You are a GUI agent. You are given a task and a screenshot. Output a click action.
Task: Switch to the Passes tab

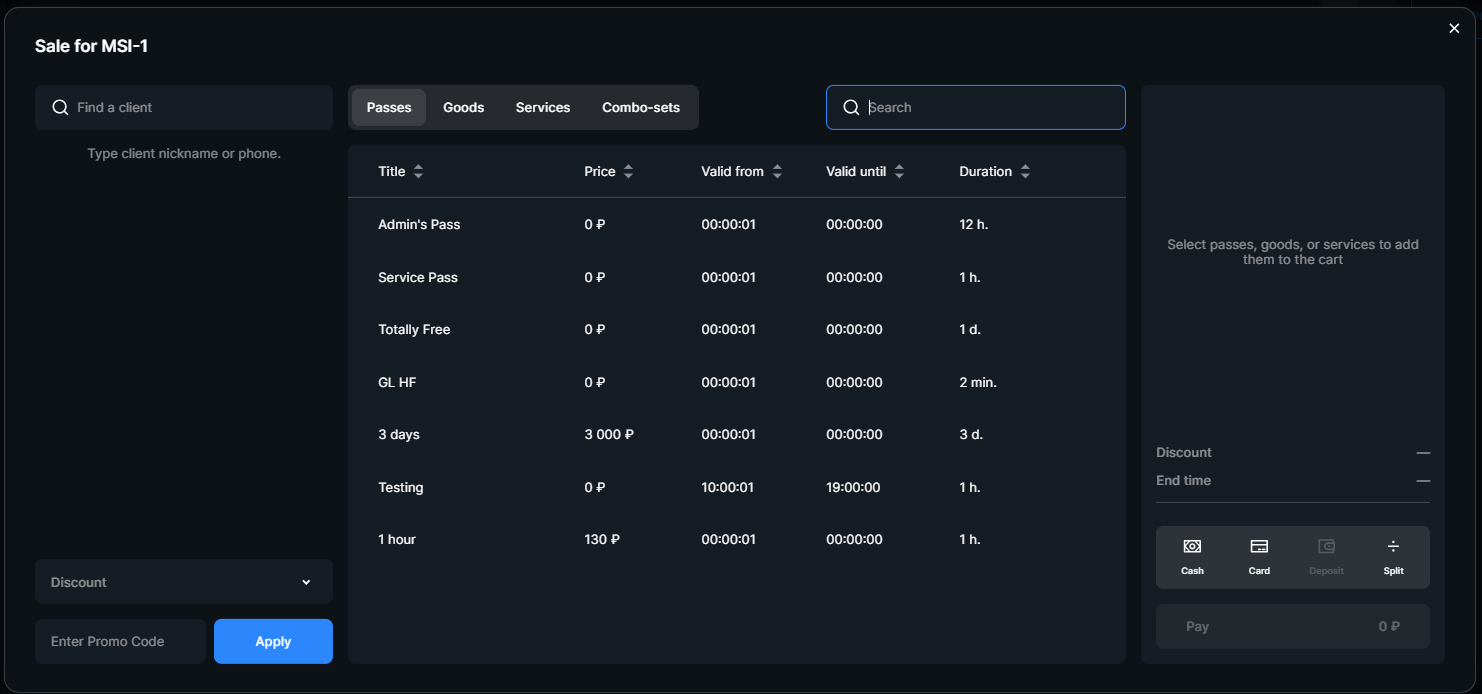[389, 107]
